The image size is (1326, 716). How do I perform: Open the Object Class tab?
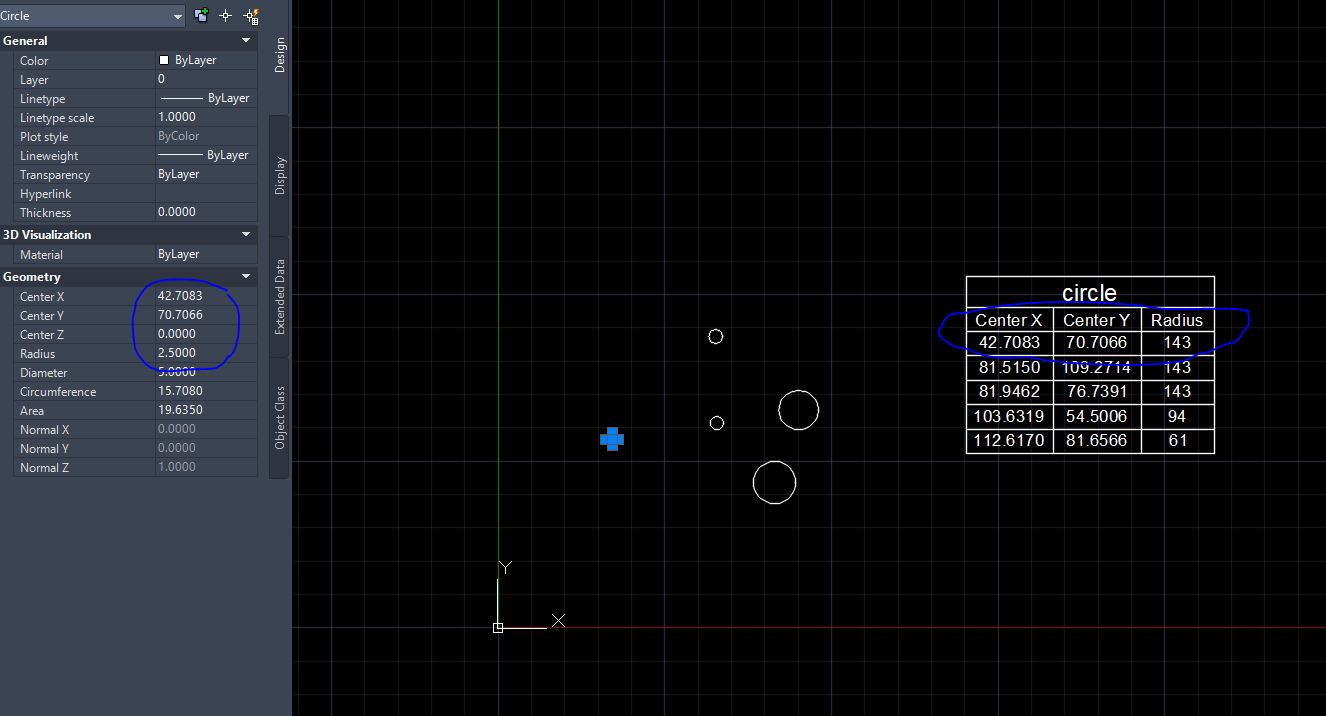click(x=280, y=417)
